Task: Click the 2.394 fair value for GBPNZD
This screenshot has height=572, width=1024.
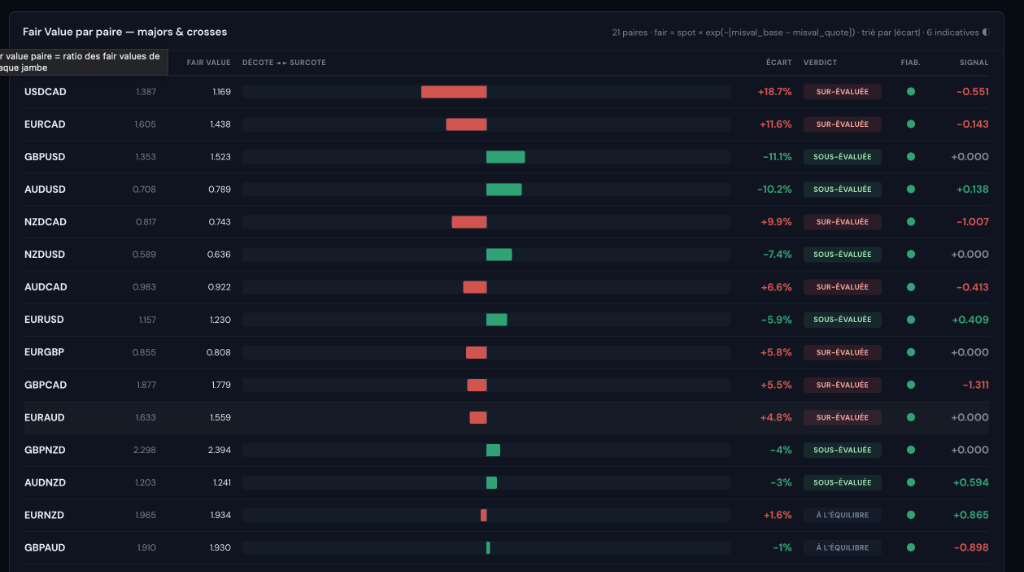Action: coord(219,450)
